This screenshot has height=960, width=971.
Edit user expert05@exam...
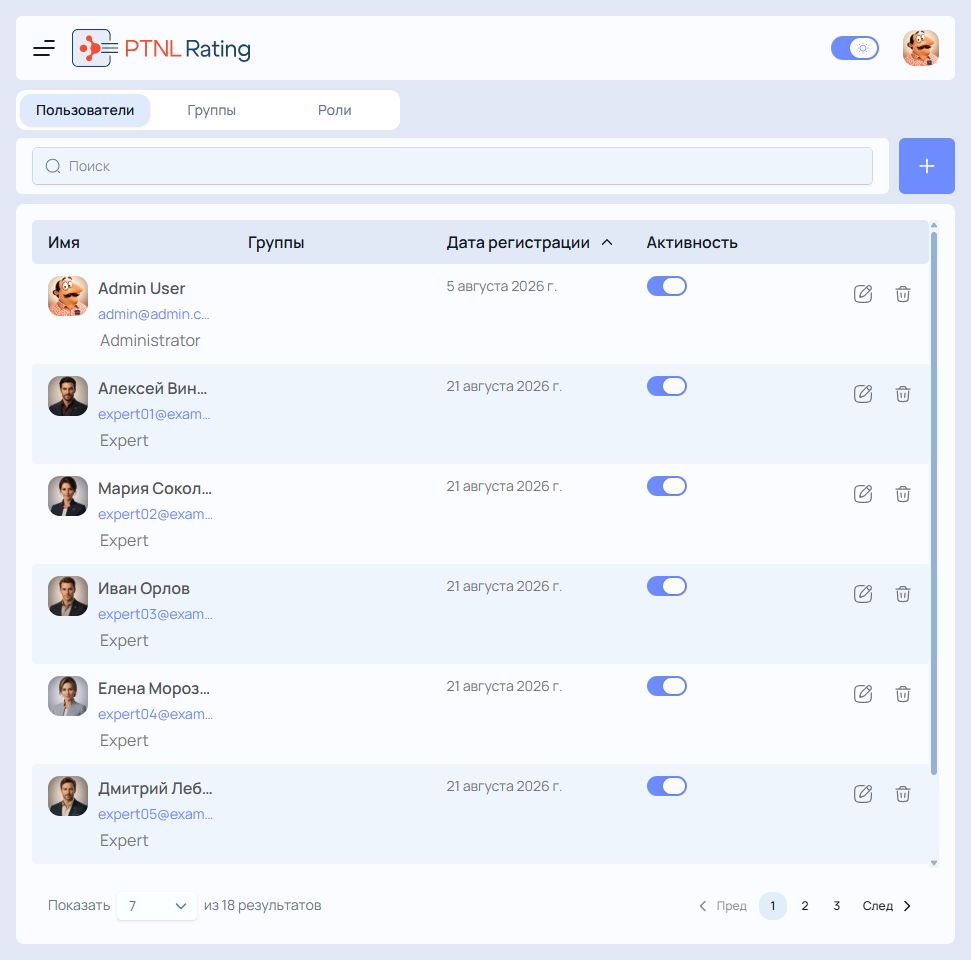(863, 794)
